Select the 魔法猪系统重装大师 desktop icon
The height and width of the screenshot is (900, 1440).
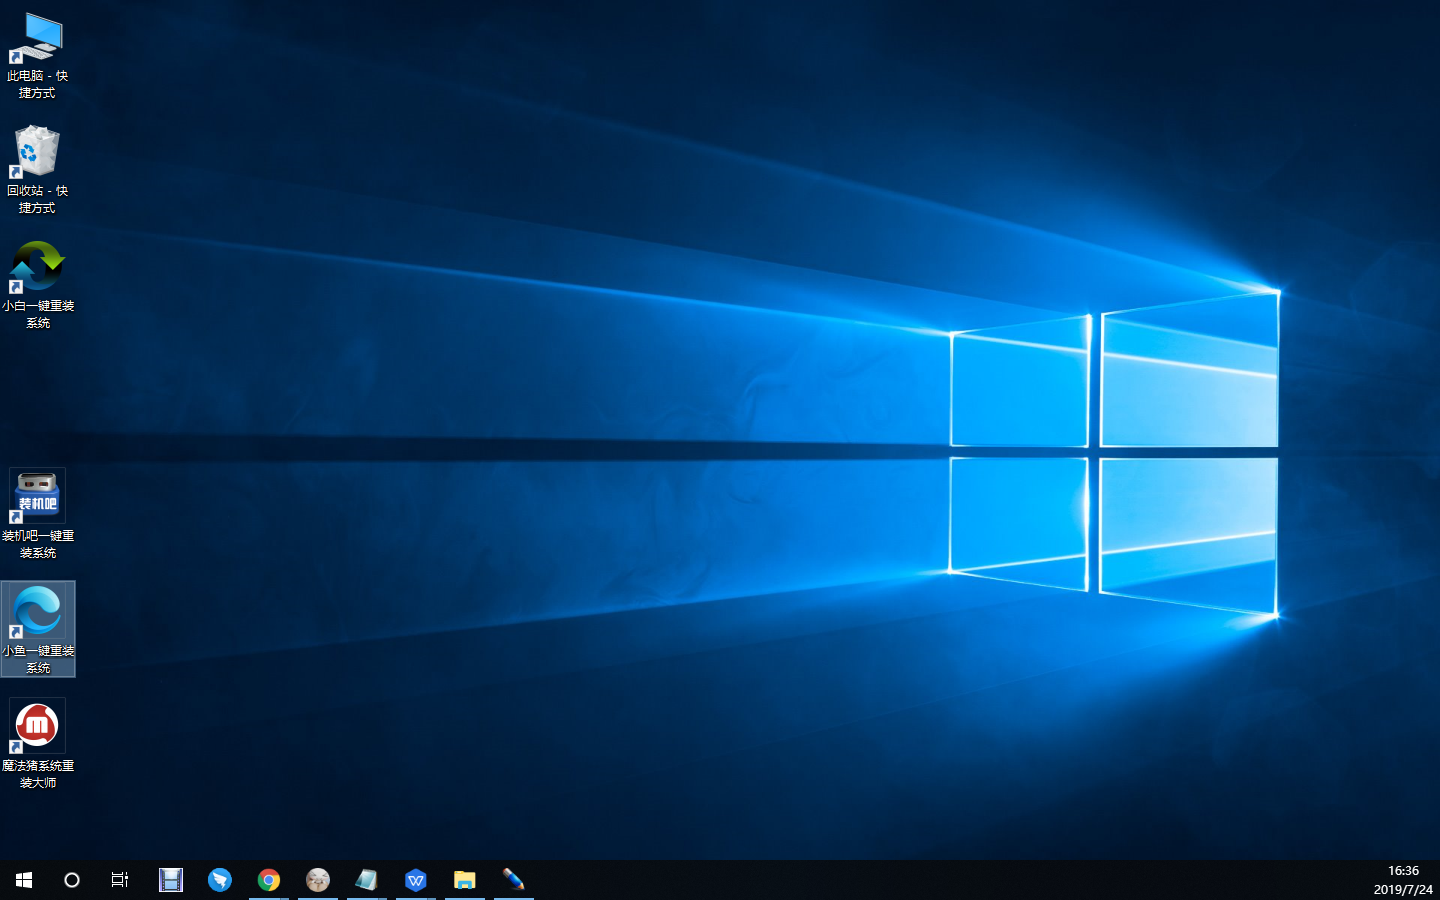[x=37, y=745]
